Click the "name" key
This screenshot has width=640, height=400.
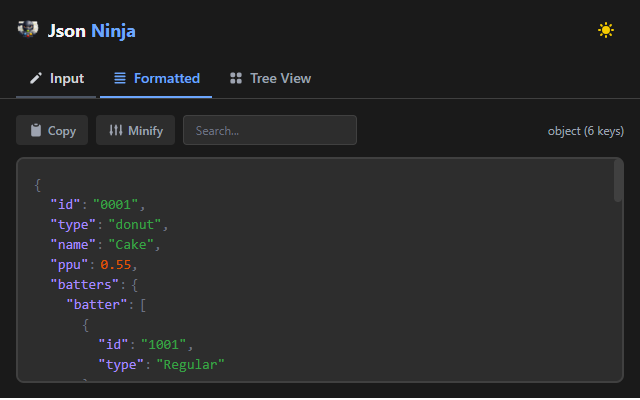pos(73,244)
